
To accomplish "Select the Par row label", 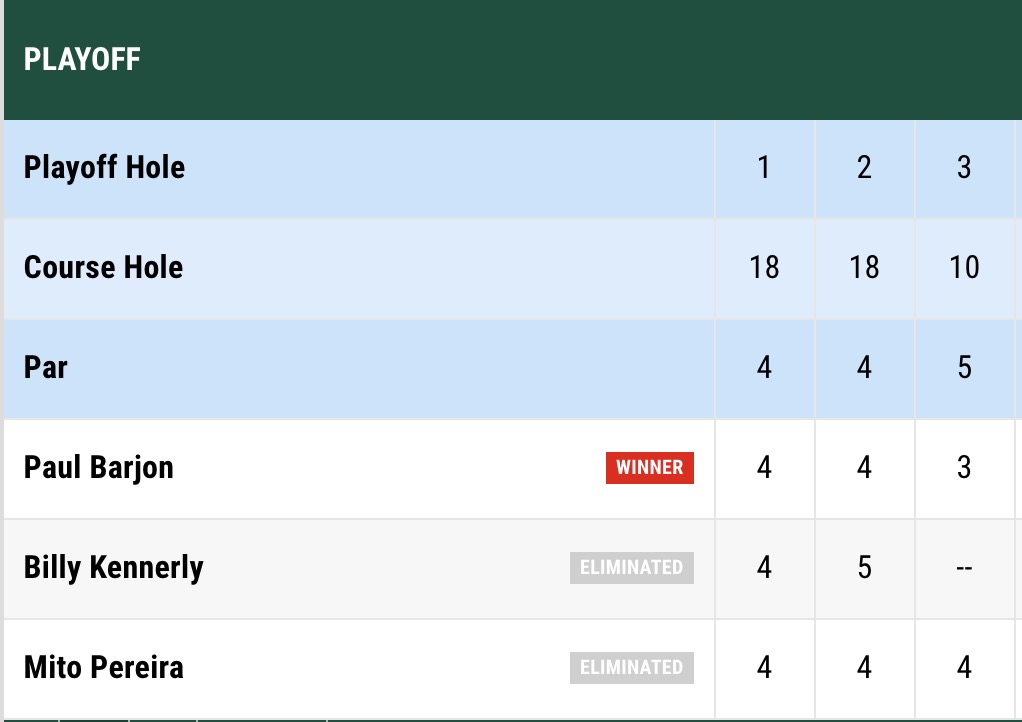I will (x=46, y=368).
